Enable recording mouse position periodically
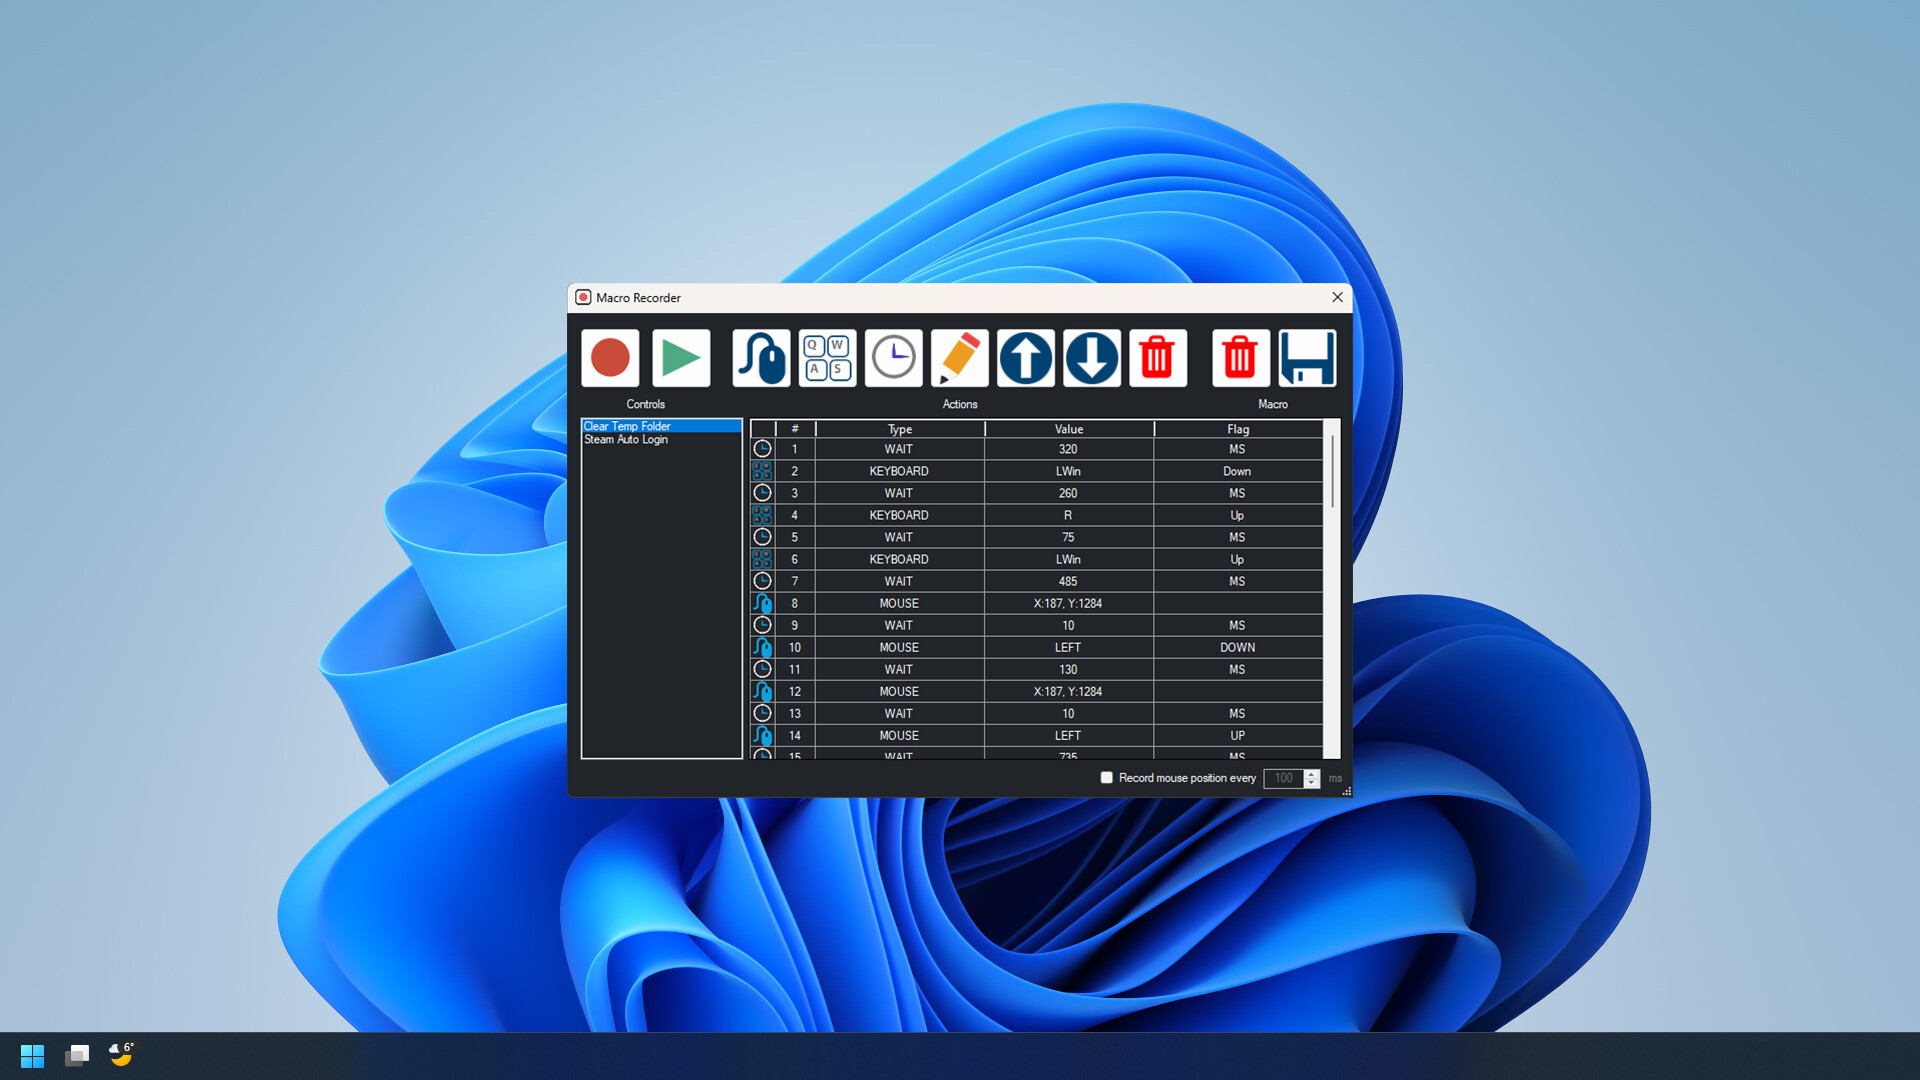Screen dimensions: 1920x1080 tap(1106, 777)
